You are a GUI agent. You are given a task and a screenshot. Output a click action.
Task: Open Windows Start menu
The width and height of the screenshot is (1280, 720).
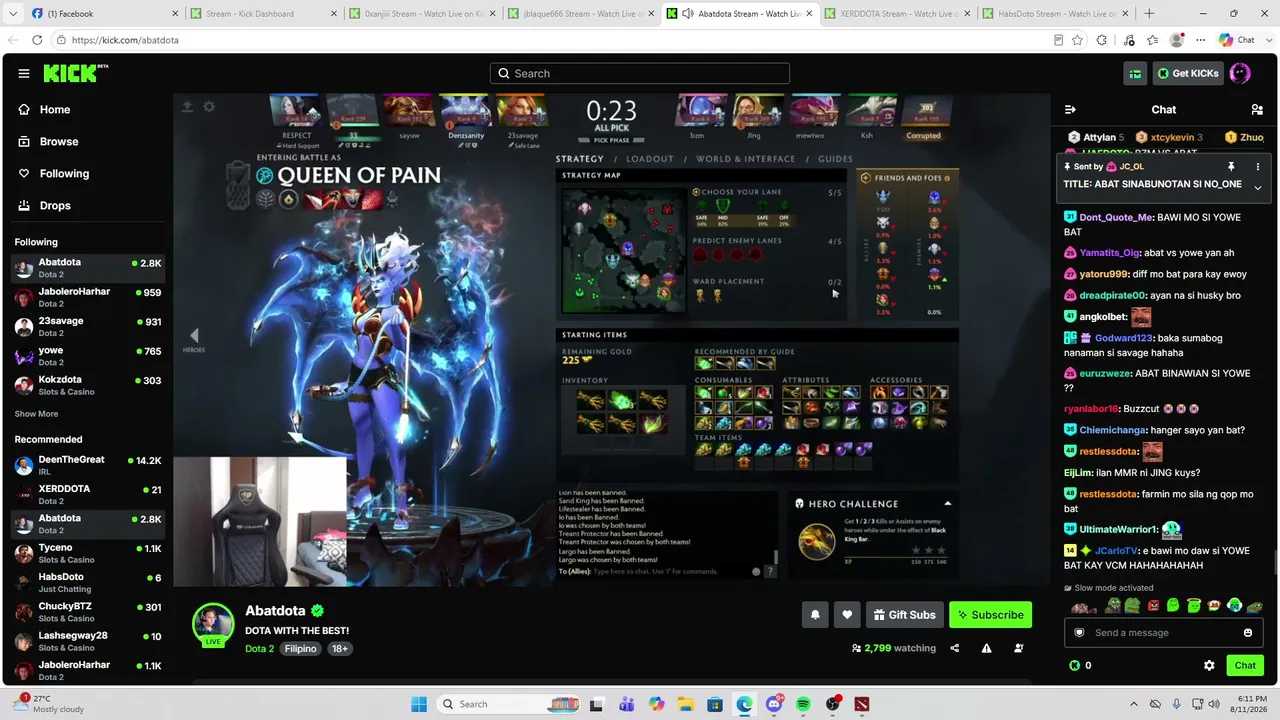pyautogui.click(x=419, y=704)
